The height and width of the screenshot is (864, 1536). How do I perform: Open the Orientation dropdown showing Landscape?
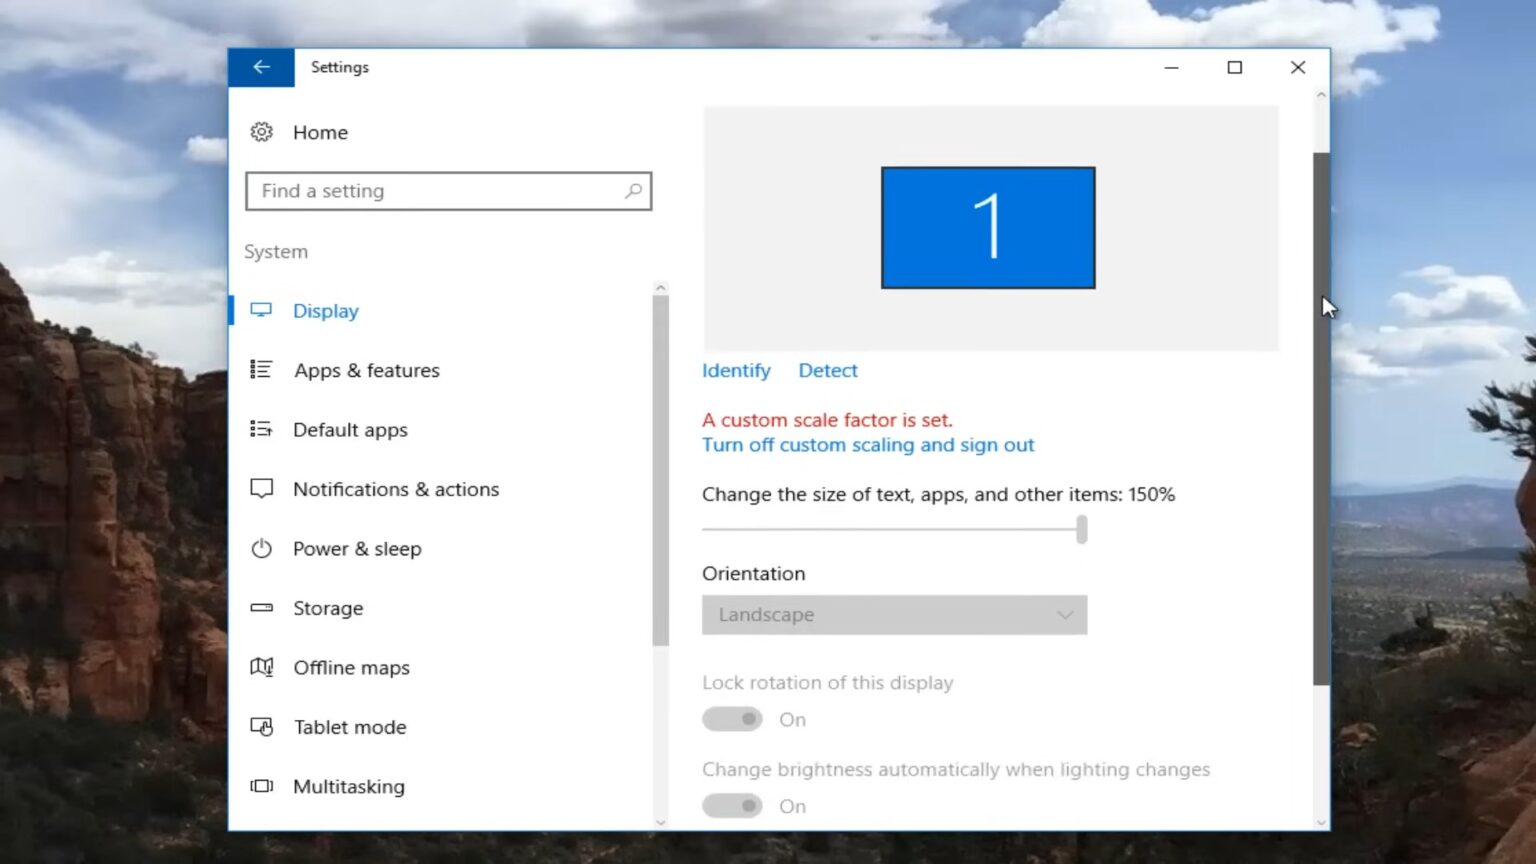pos(894,614)
